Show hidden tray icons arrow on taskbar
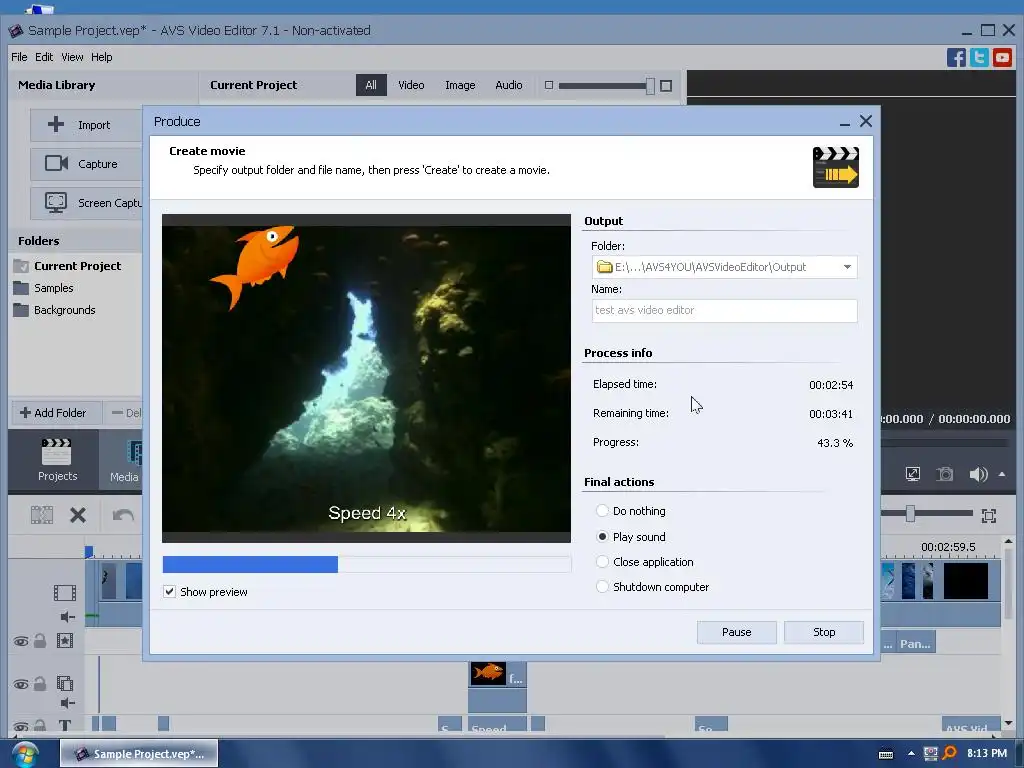This screenshot has width=1024, height=768. click(x=911, y=754)
